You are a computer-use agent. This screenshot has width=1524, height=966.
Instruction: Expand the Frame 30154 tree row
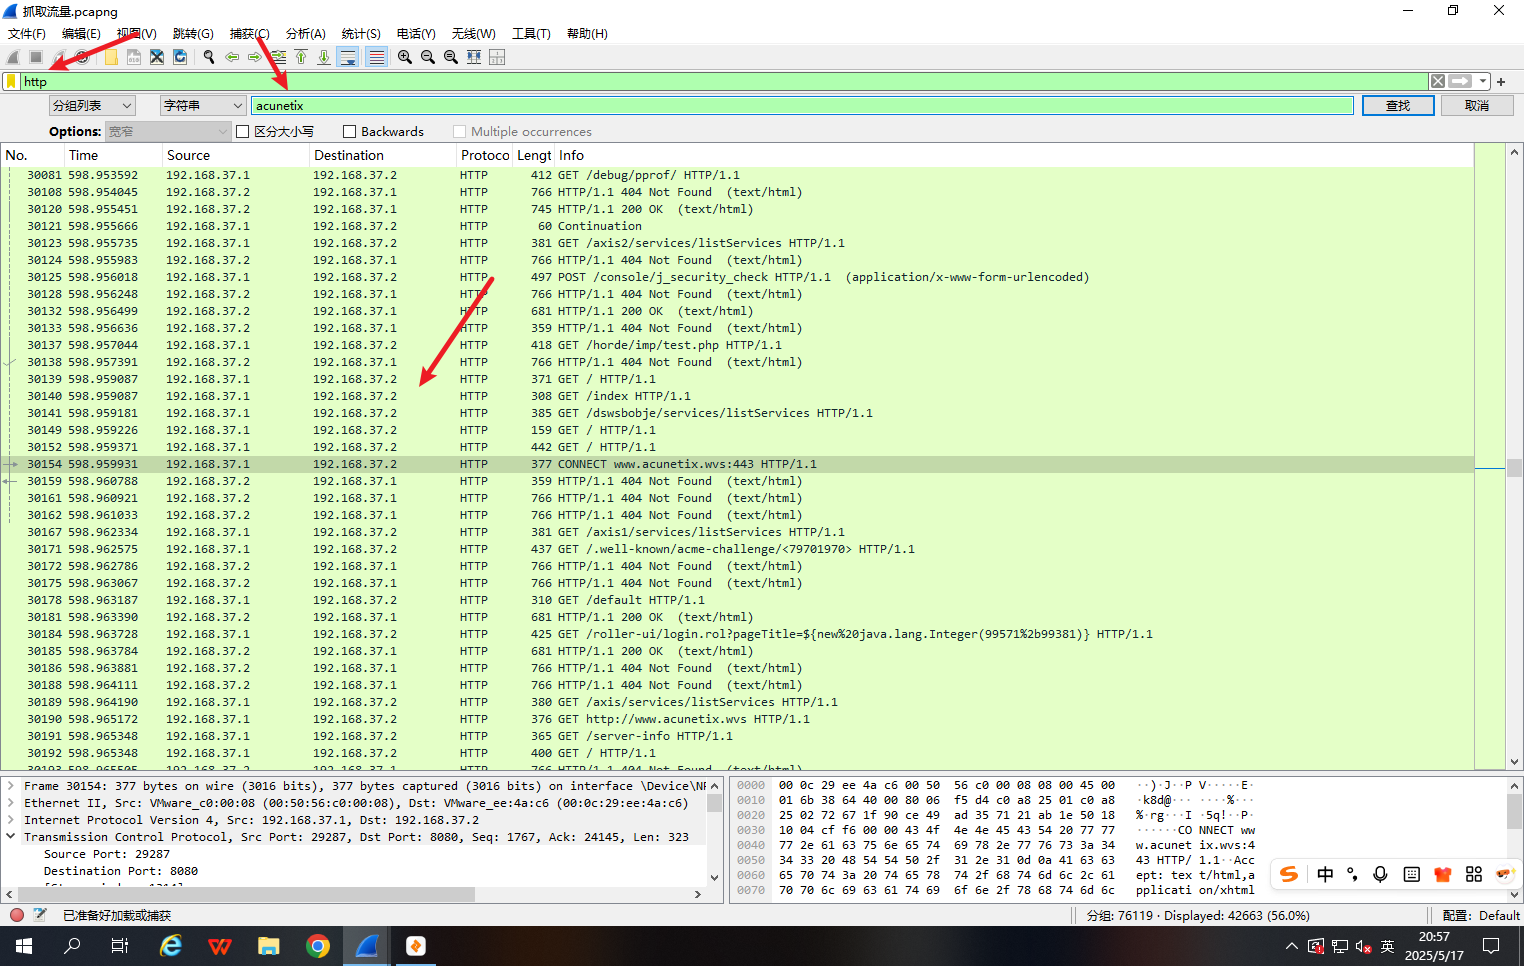[x=11, y=786]
